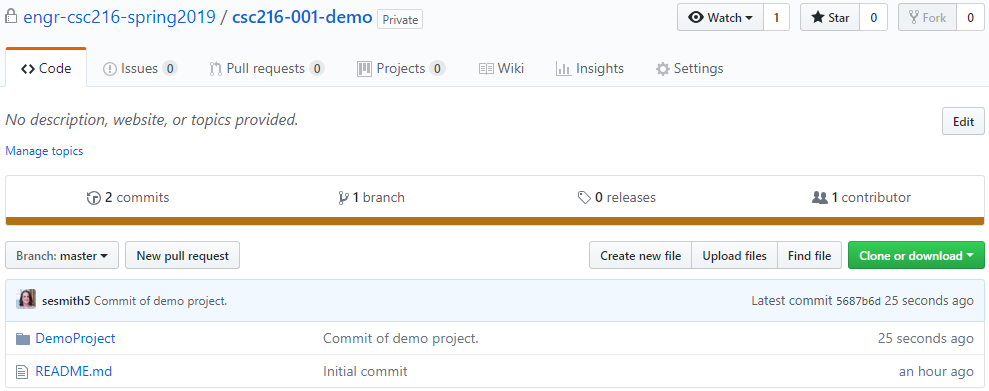This screenshot has height=391, width=989.
Task: Click the pull request icon in the tab bar
Action: pyautogui.click(x=216, y=69)
